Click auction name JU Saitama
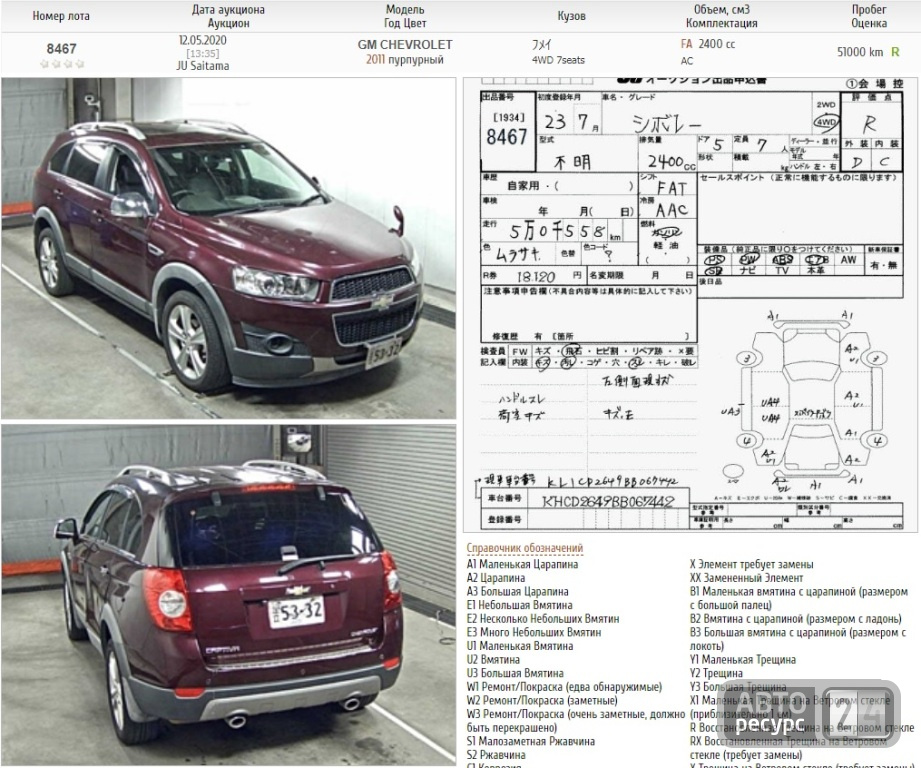The height and width of the screenshot is (768, 921). [x=203, y=66]
